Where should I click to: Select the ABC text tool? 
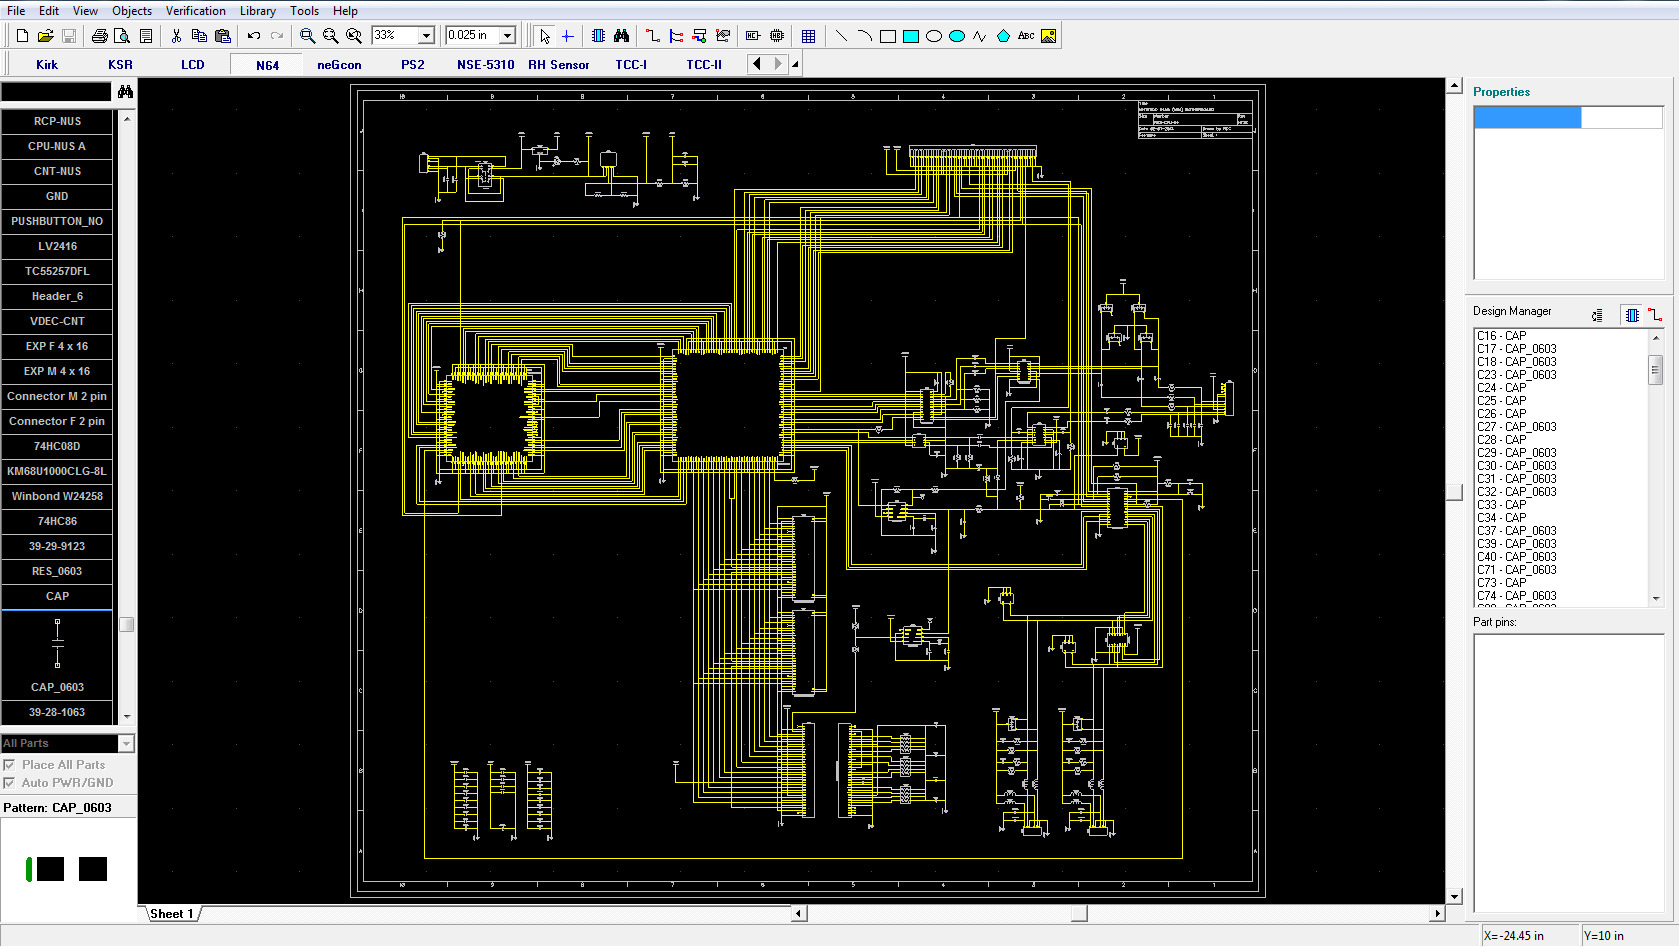coord(1026,36)
